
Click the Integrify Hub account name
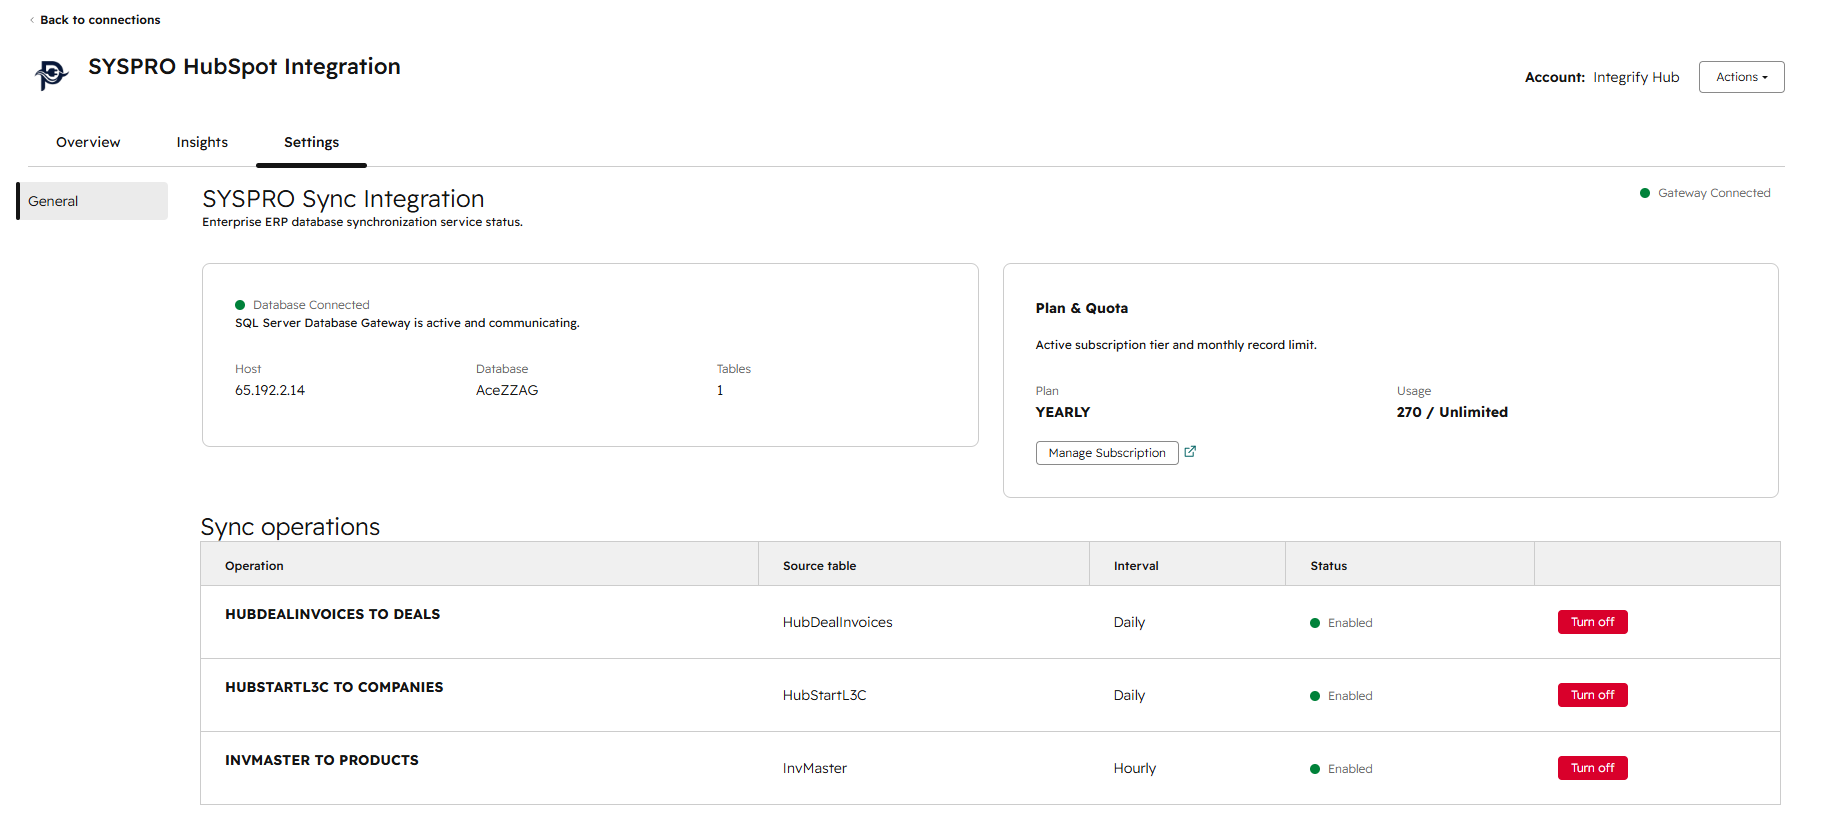point(1636,77)
